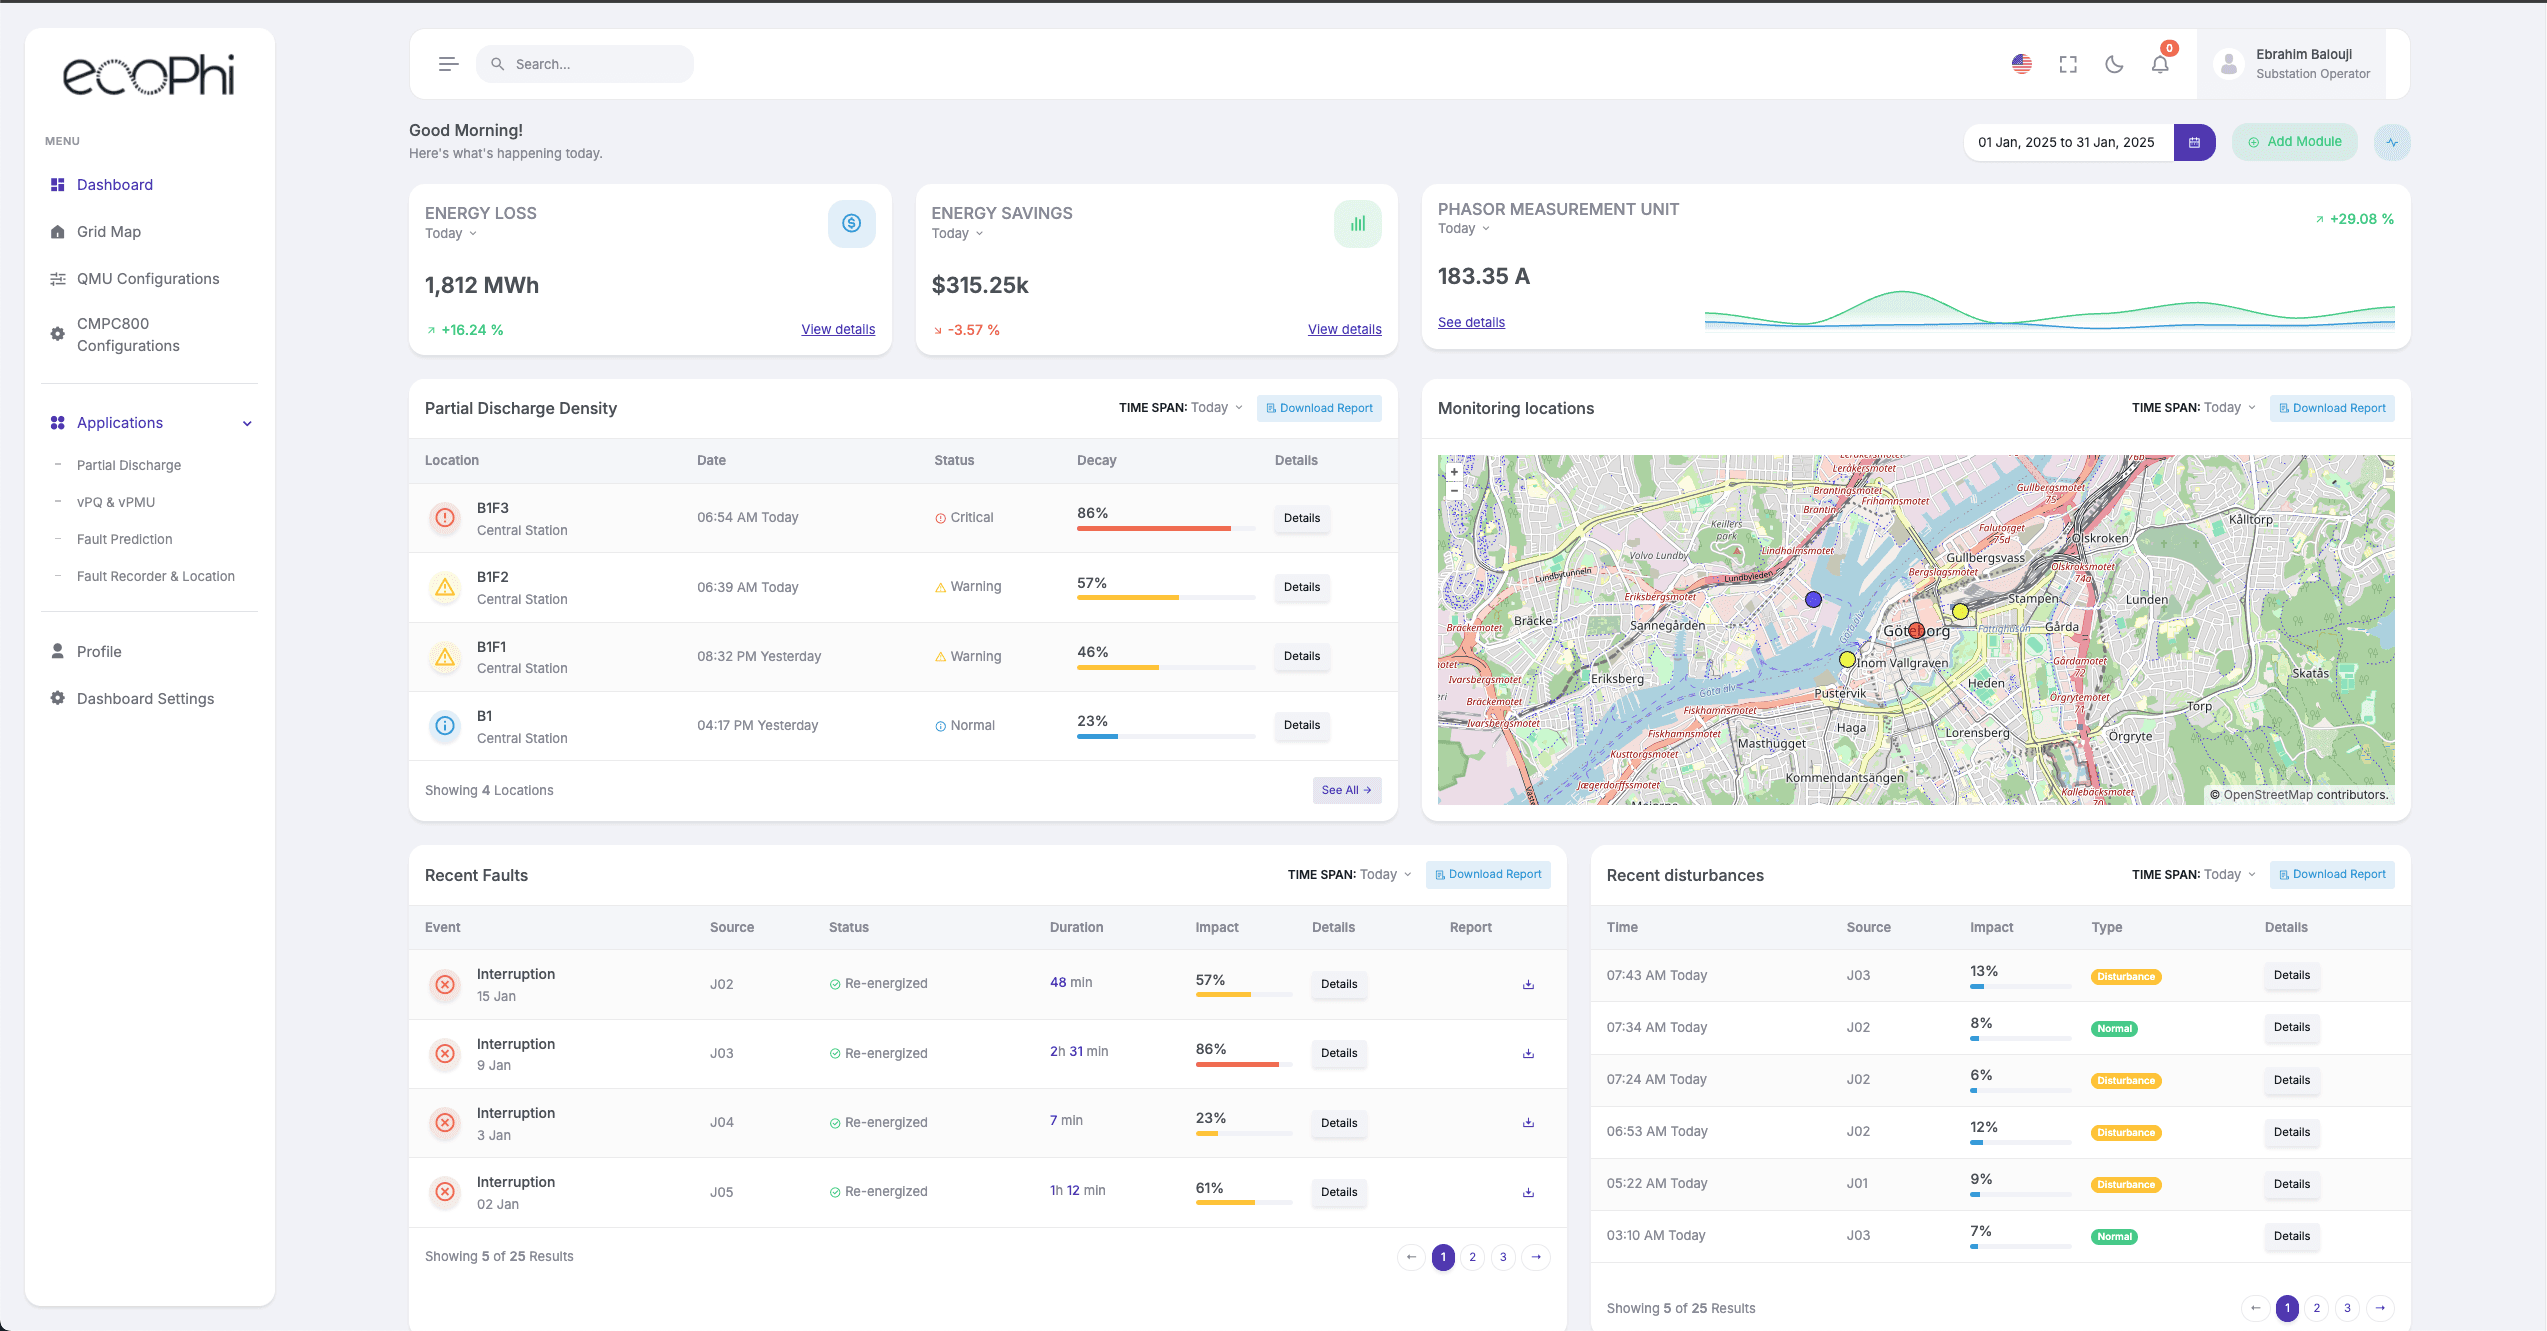Screen dimensions: 2547x1331
Task: Click the activity pulse icon button
Action: click(x=2392, y=142)
